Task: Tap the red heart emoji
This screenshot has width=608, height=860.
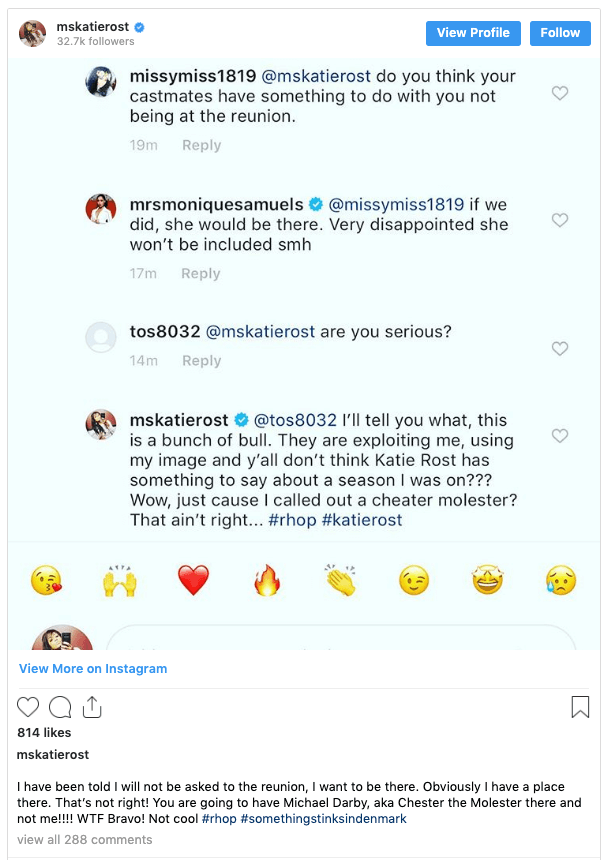Action: 193,580
